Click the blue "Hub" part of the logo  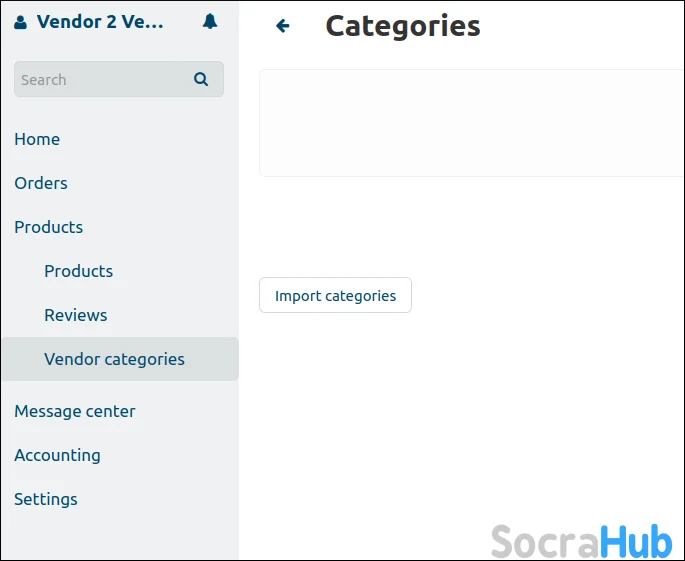(x=635, y=541)
